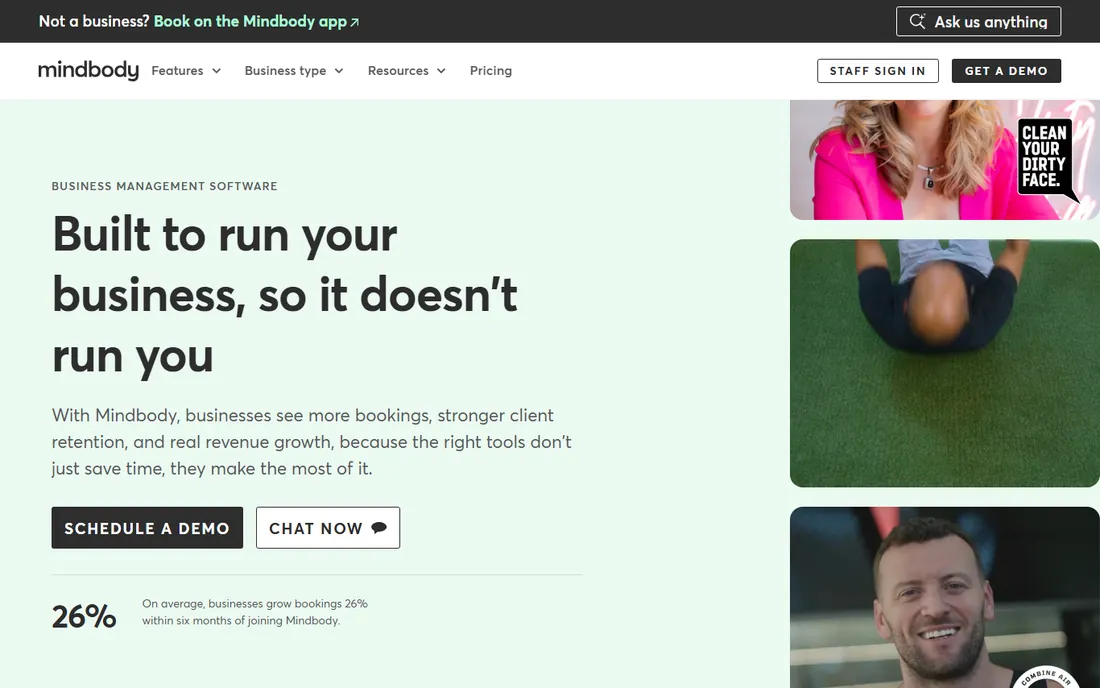Click the external arrow icon after Mindbody app
The width and height of the screenshot is (1100, 688).
tap(355, 22)
